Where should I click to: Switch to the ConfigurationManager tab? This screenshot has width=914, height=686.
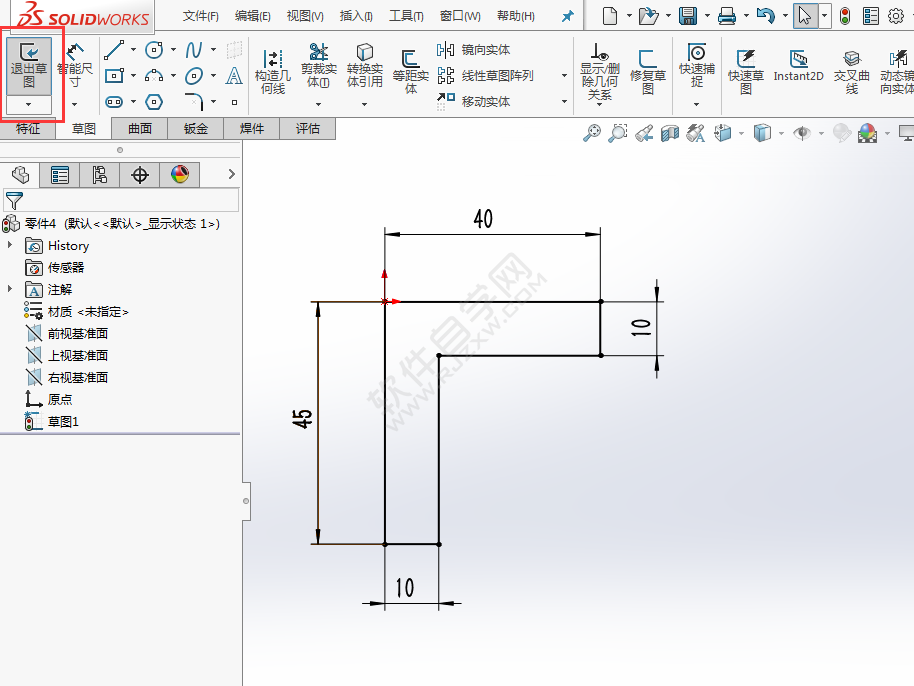point(98,176)
